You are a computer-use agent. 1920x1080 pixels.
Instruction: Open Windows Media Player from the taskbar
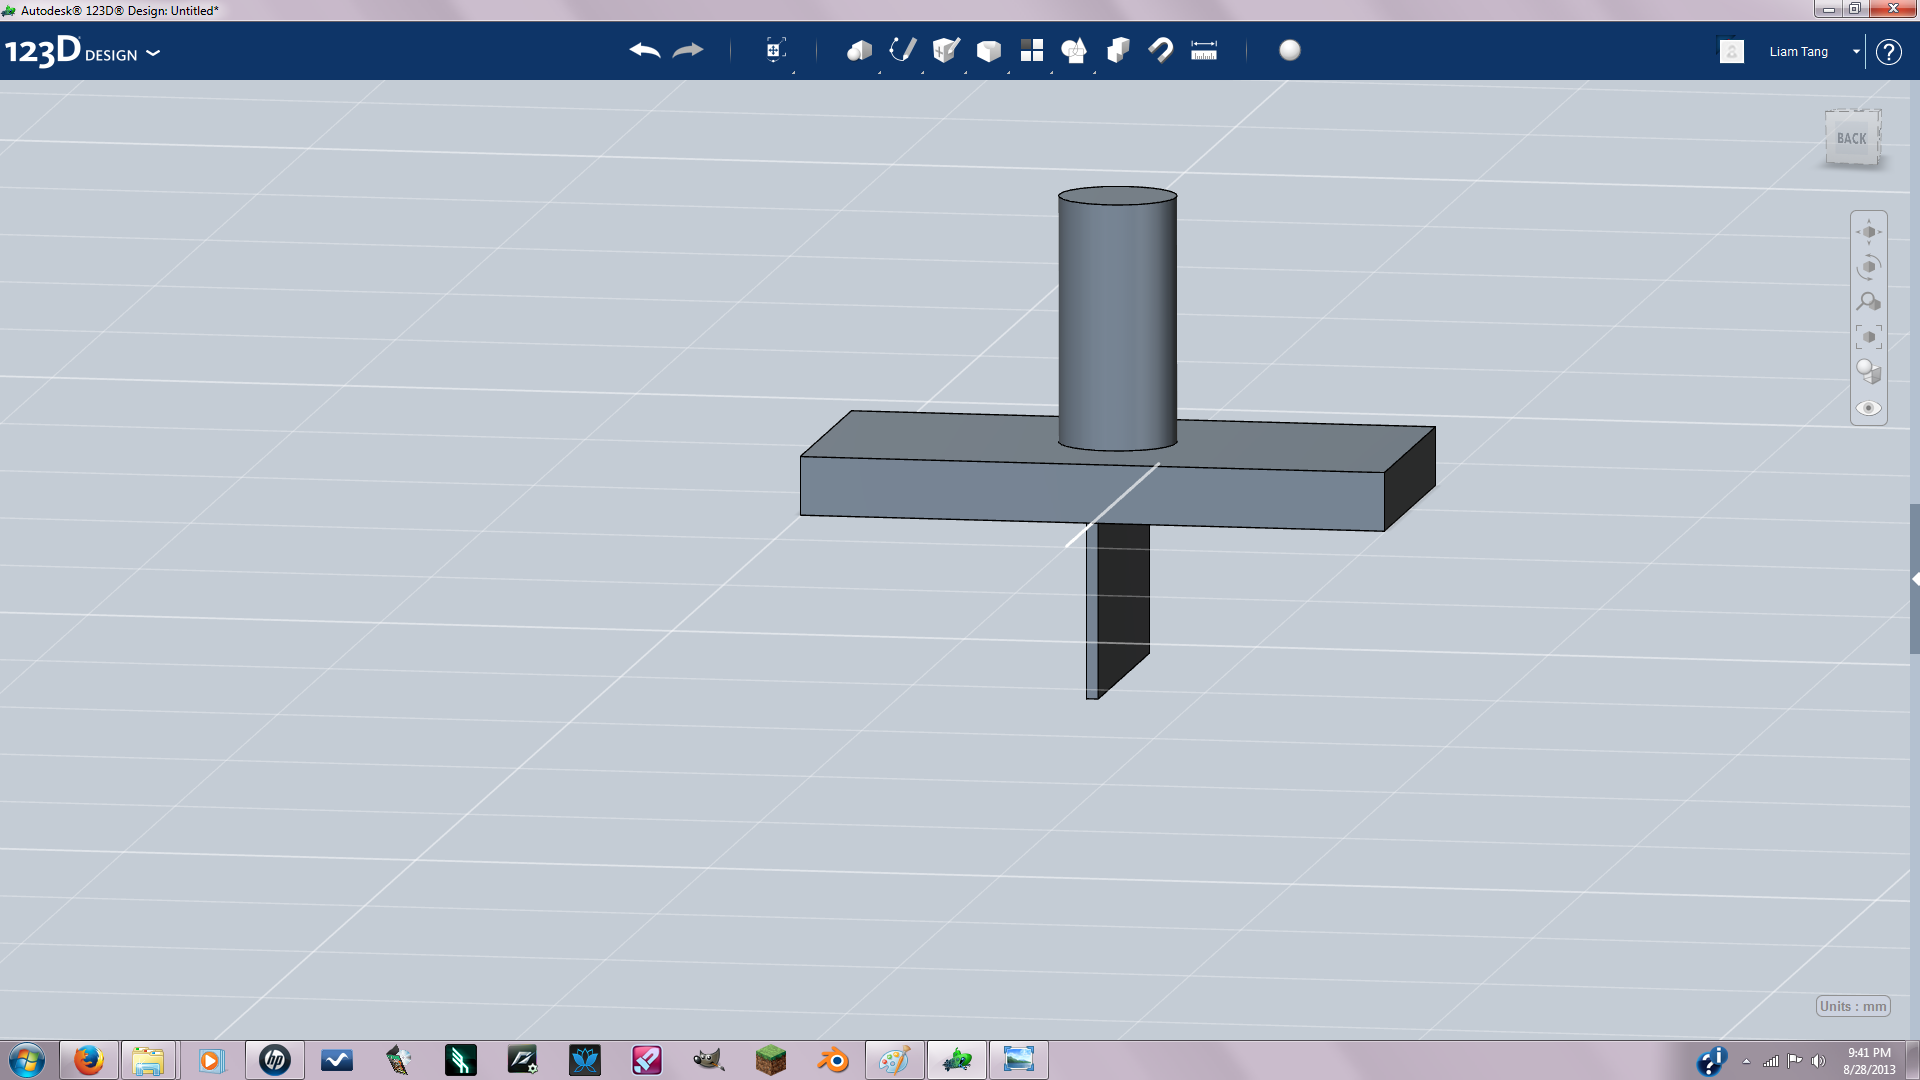pyautogui.click(x=211, y=1060)
